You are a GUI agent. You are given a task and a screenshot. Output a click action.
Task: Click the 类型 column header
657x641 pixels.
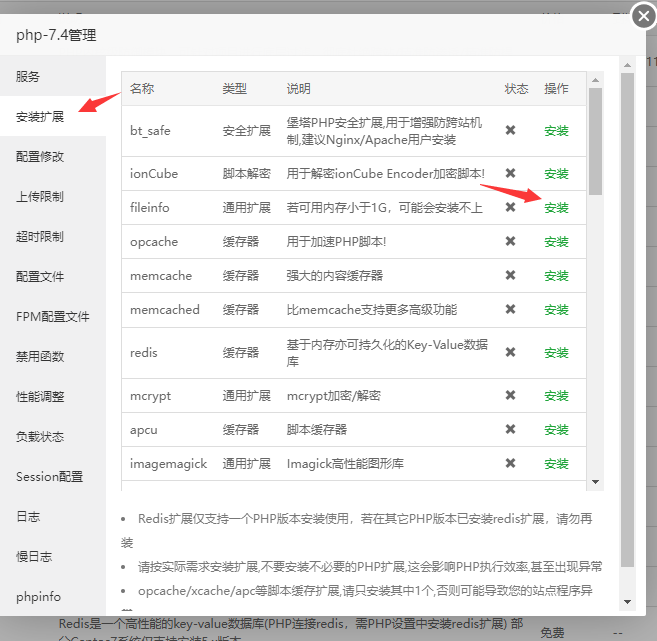point(235,88)
